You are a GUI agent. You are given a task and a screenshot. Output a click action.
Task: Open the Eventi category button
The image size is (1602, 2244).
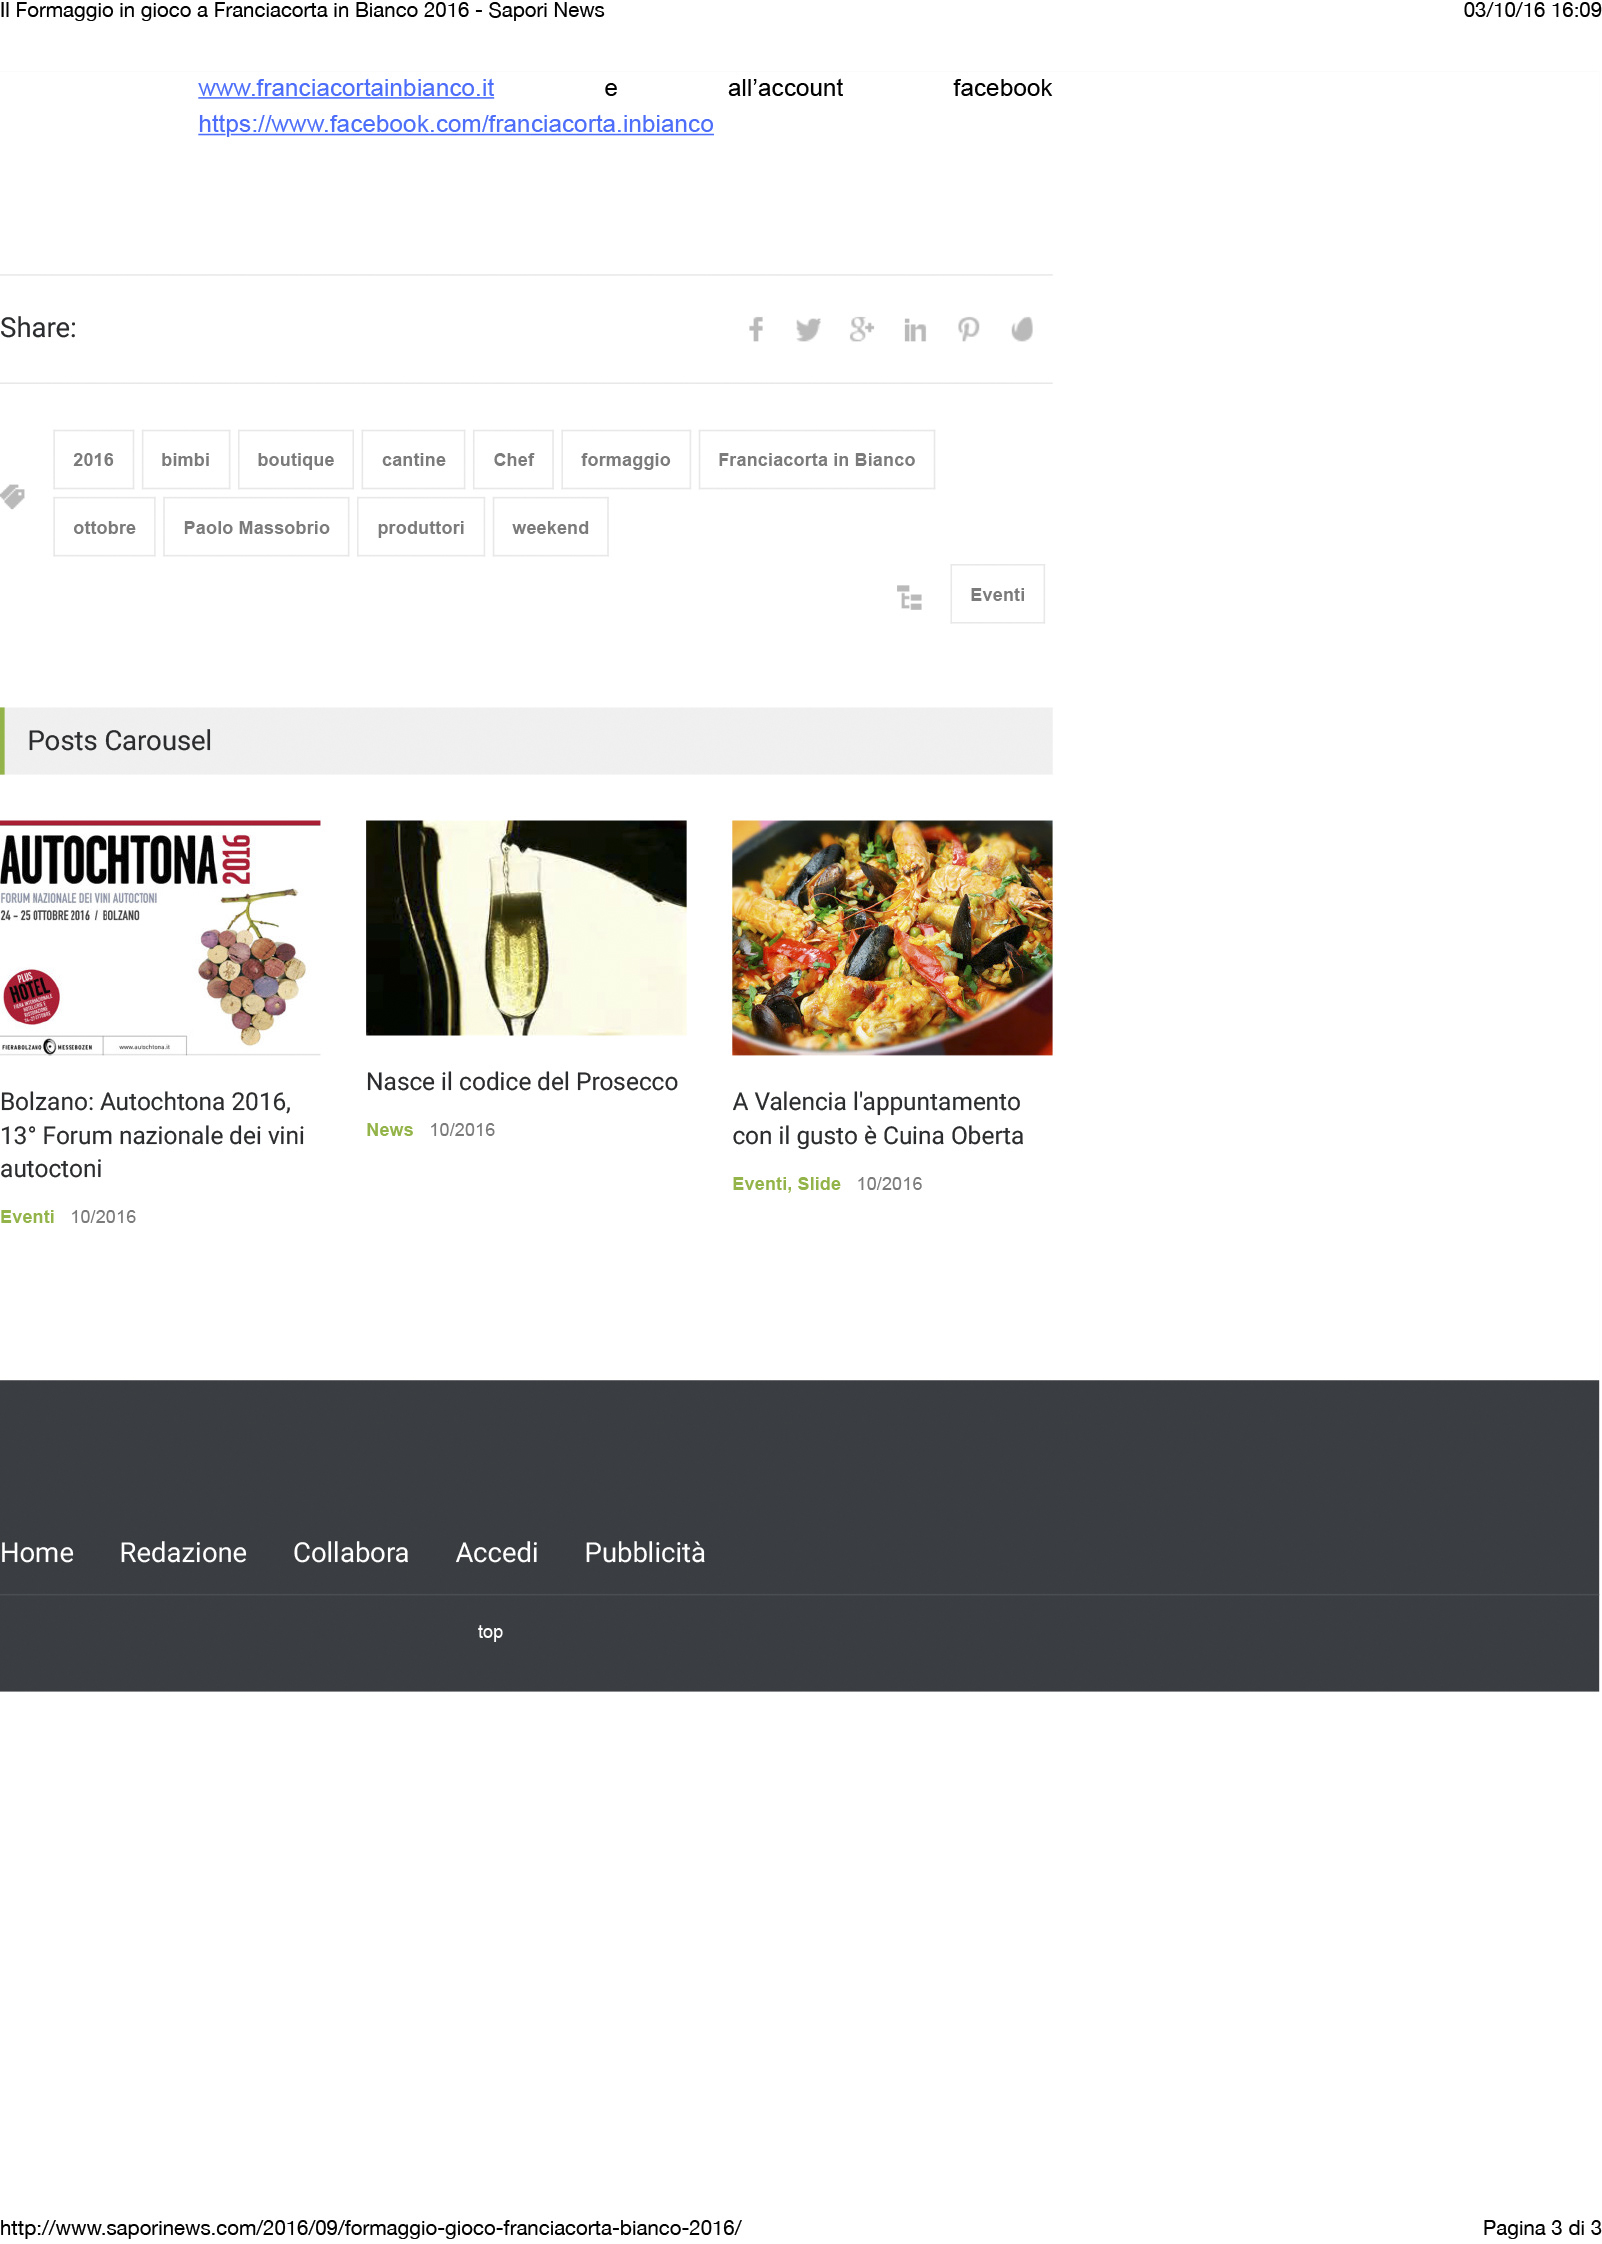click(998, 595)
